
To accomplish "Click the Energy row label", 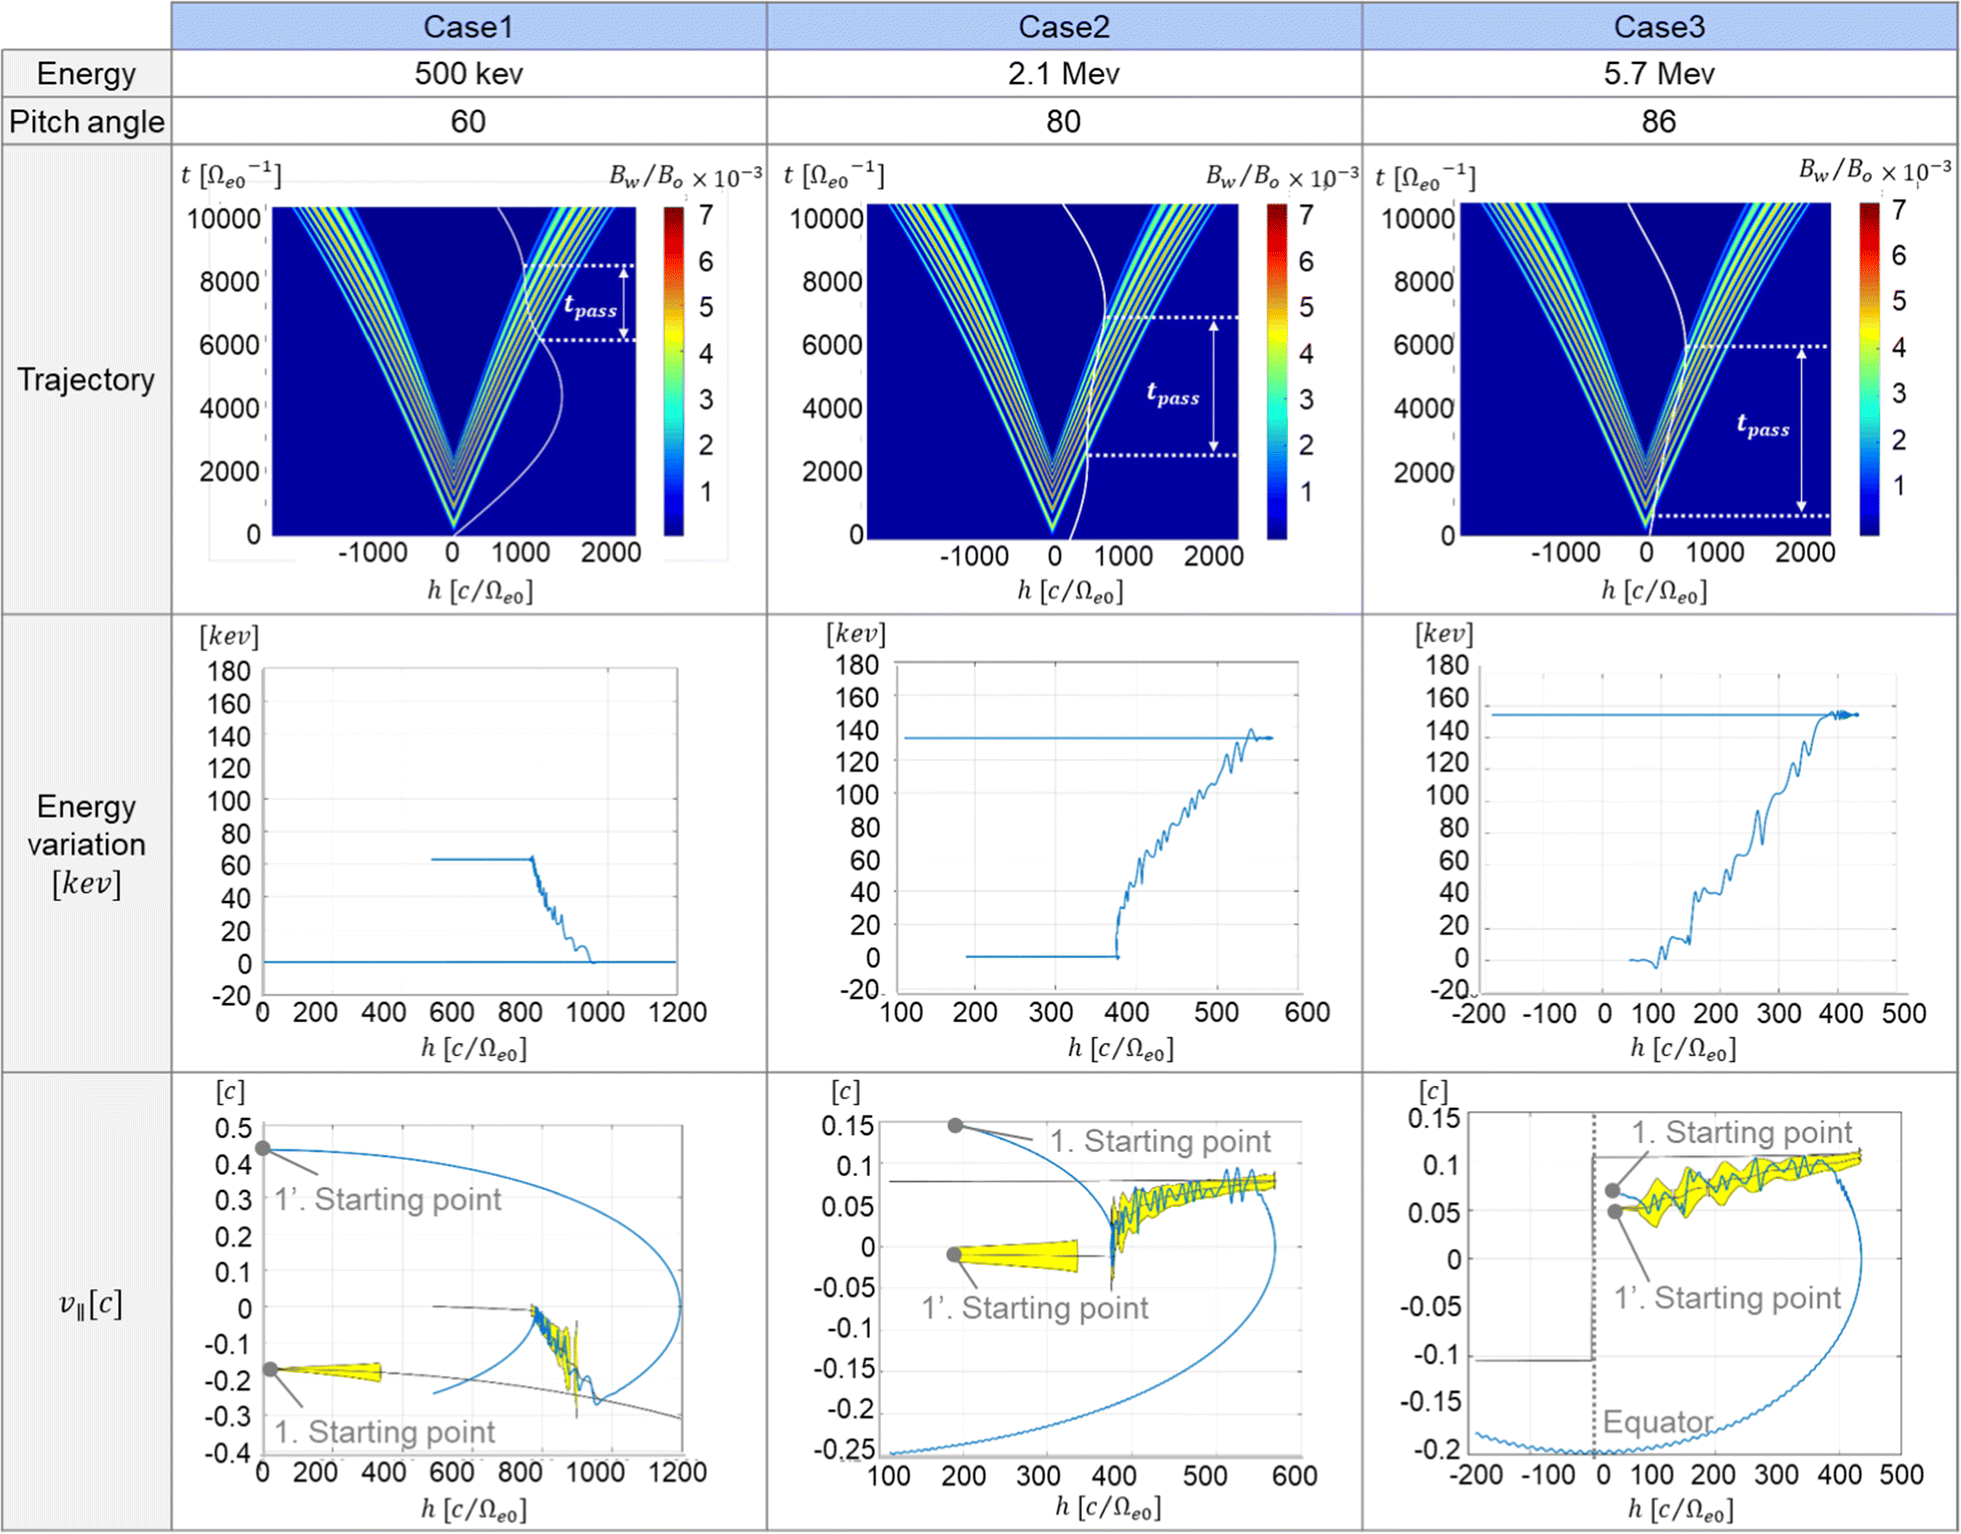I will [86, 74].
